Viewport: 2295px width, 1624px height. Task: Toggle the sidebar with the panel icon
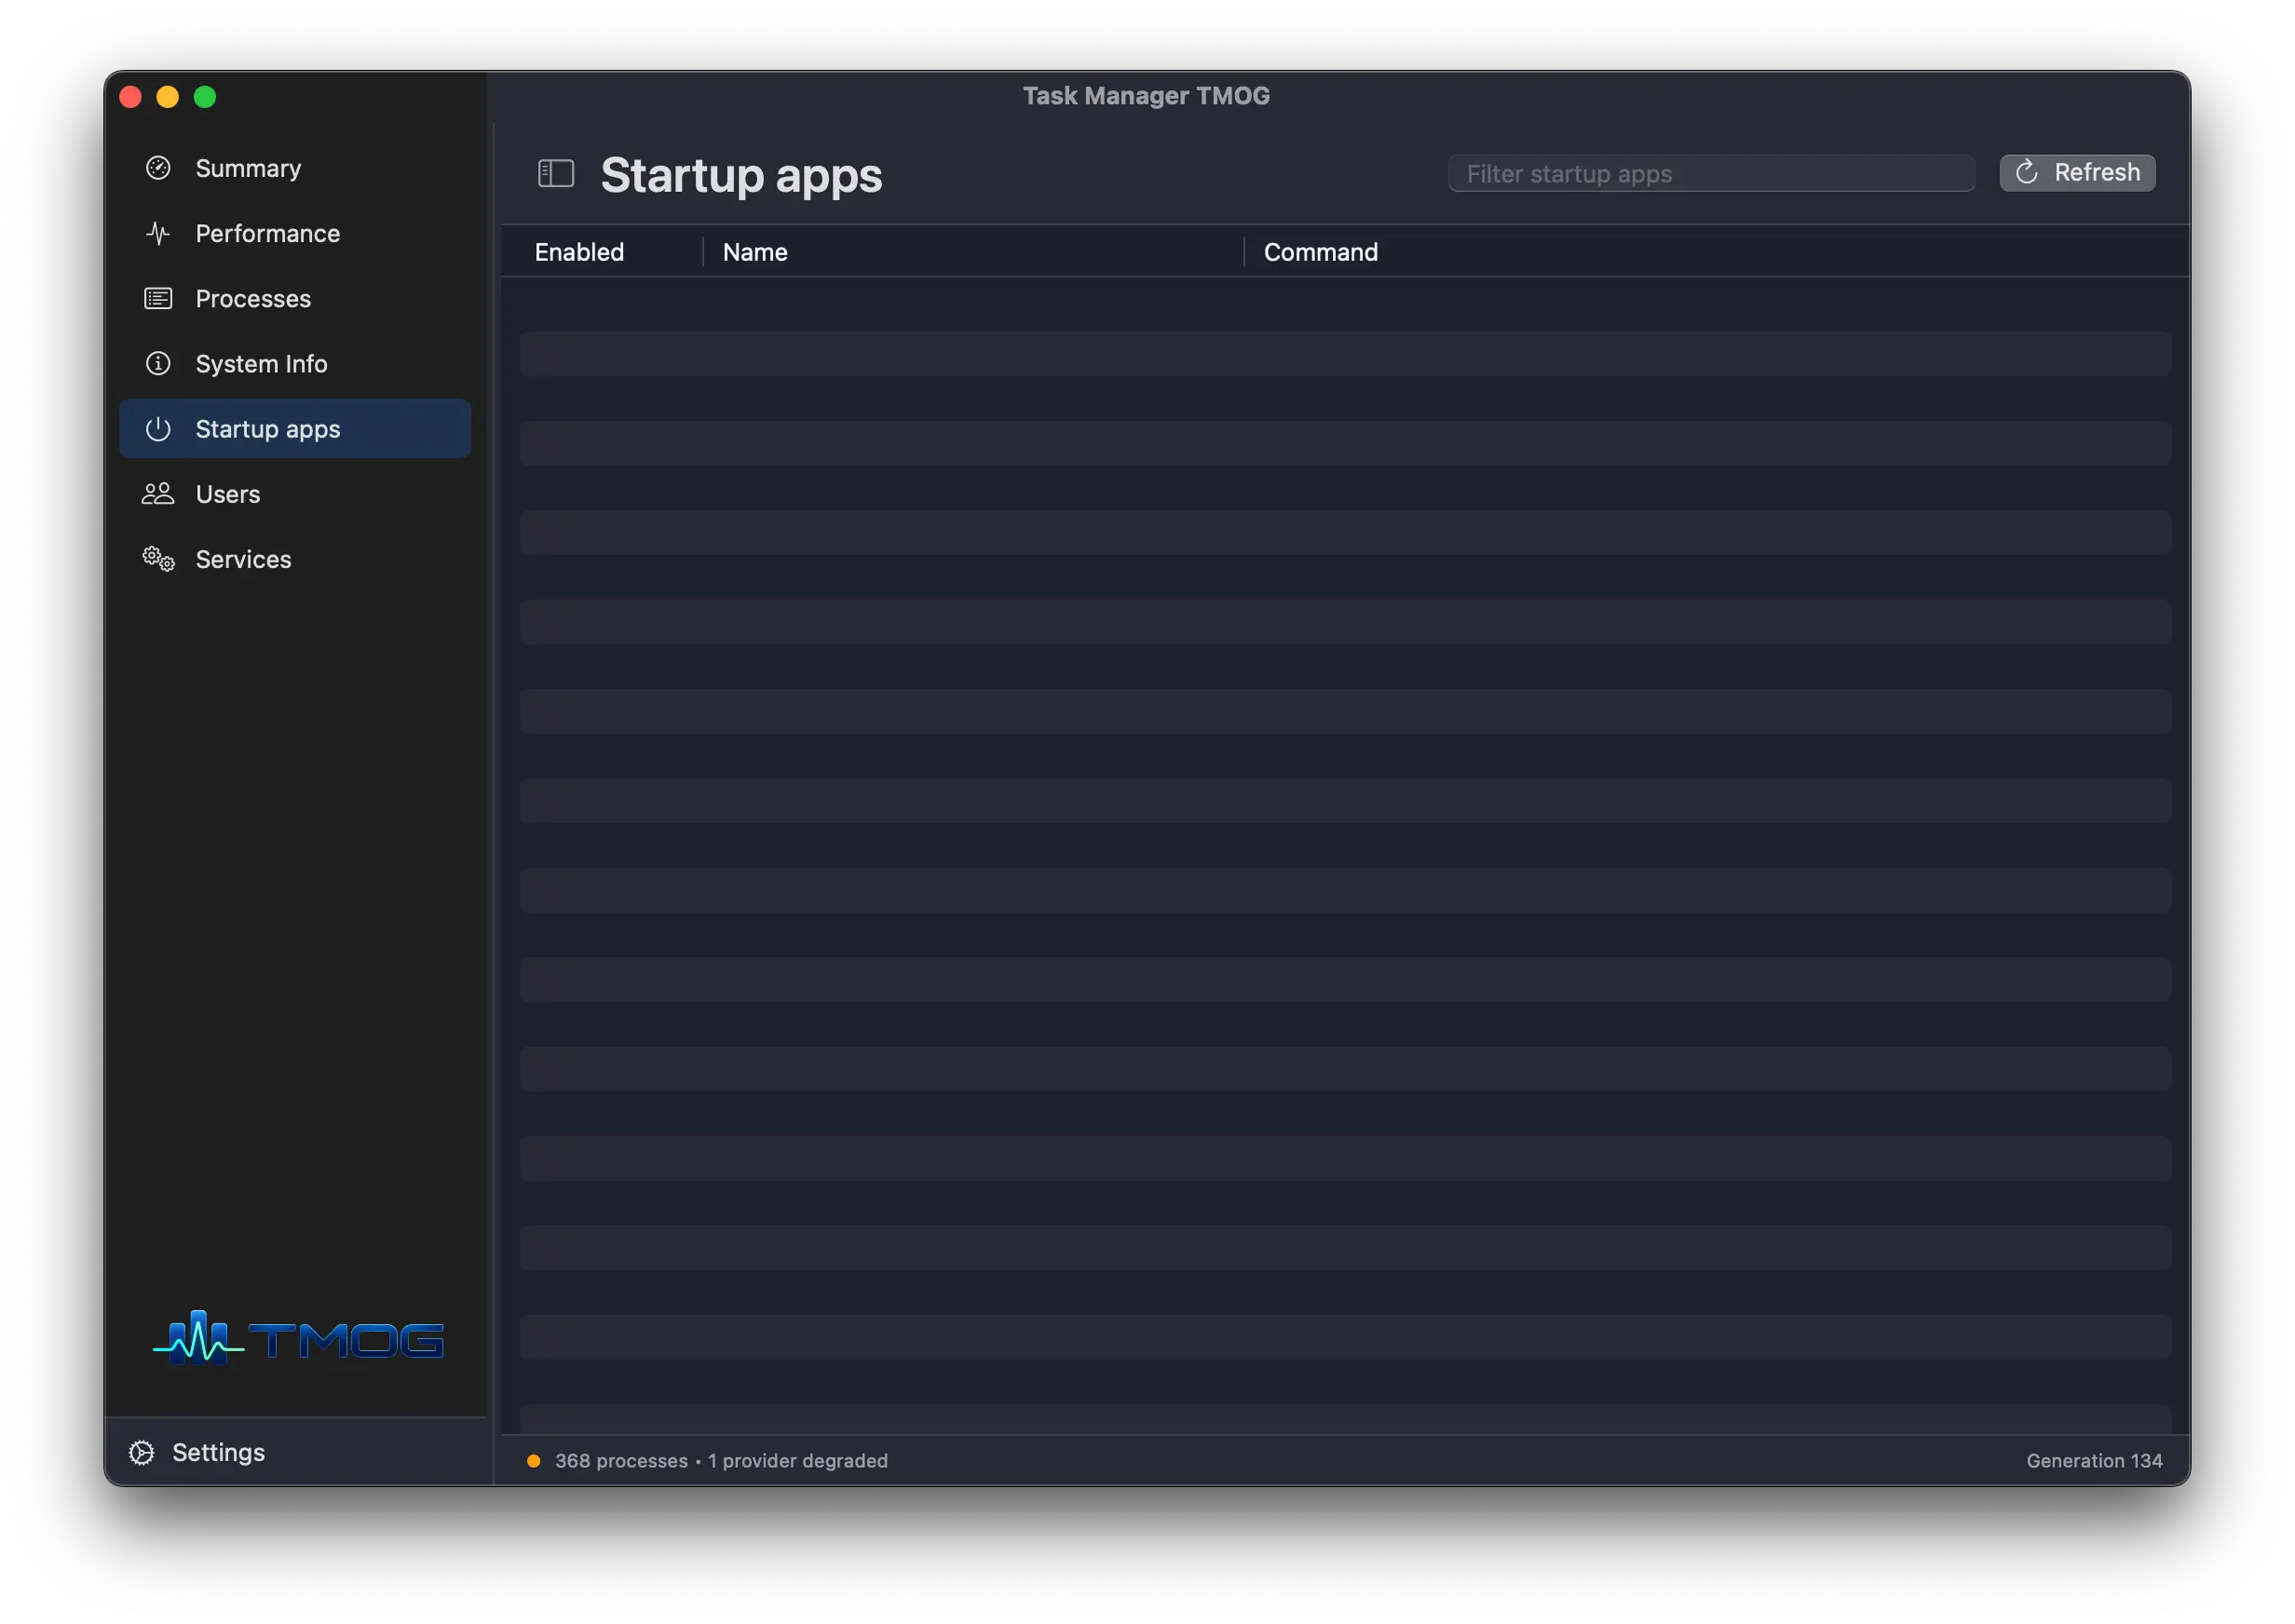click(x=556, y=174)
